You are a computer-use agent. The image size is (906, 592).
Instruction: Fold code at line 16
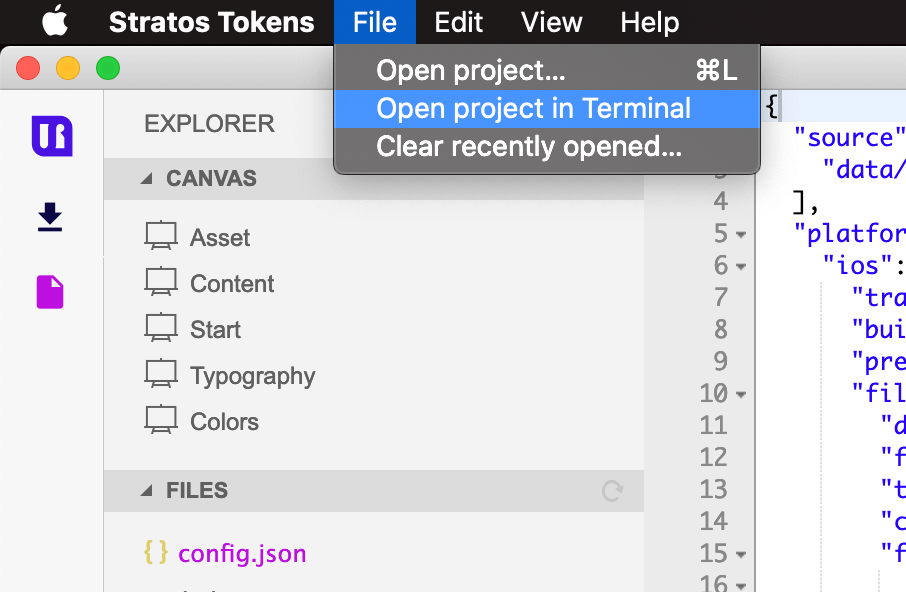coord(741,585)
